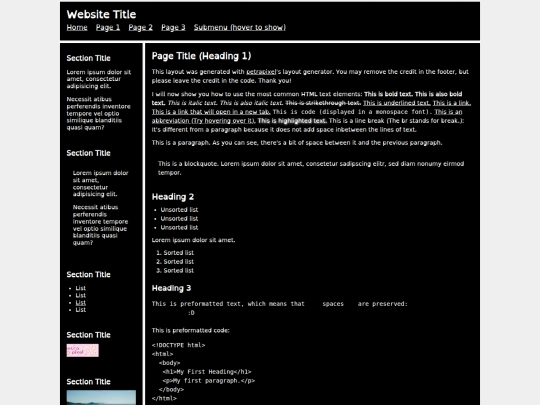The width and height of the screenshot is (540, 405).
Task: Open the Home navigation link
Action: (77, 28)
